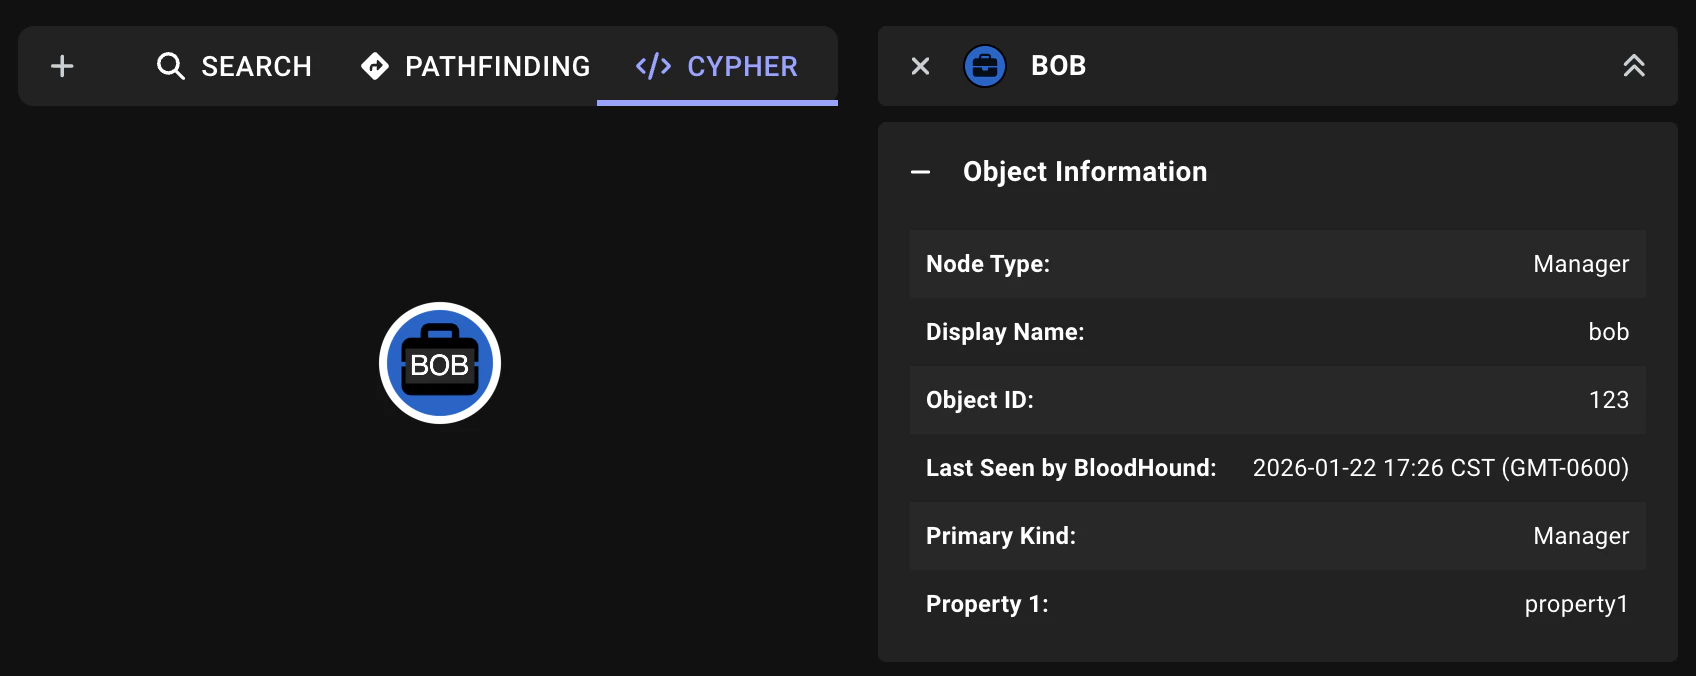Image resolution: width=1696 pixels, height=676 pixels.
Task: Expand the BOB entity panel header
Action: point(1057,66)
